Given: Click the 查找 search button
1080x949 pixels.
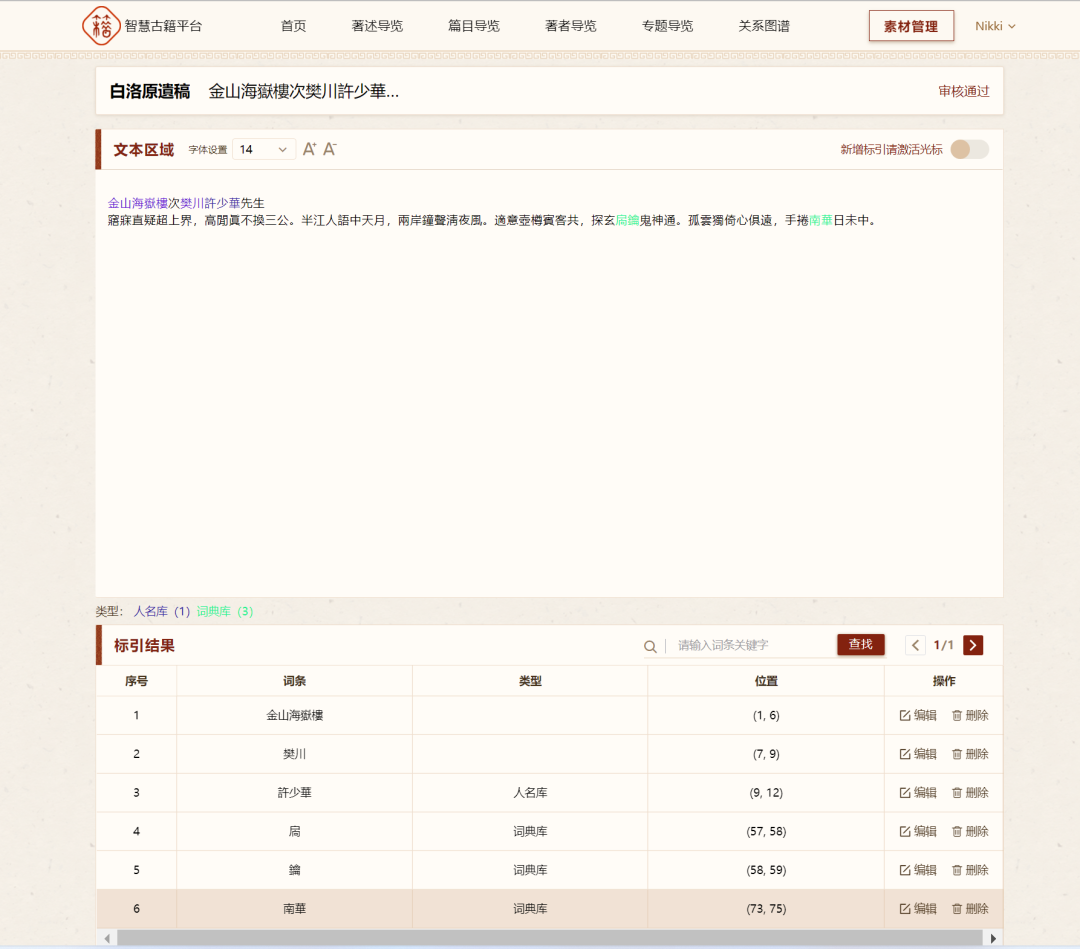Looking at the screenshot, I should pyautogui.click(x=860, y=645).
